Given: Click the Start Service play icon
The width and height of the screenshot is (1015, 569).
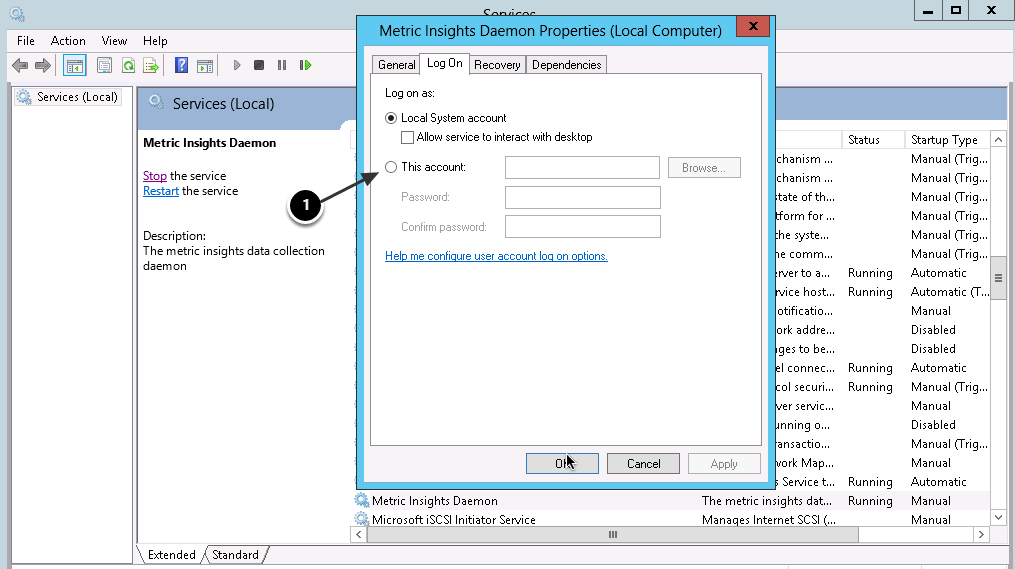Looking at the screenshot, I should click(x=237, y=65).
